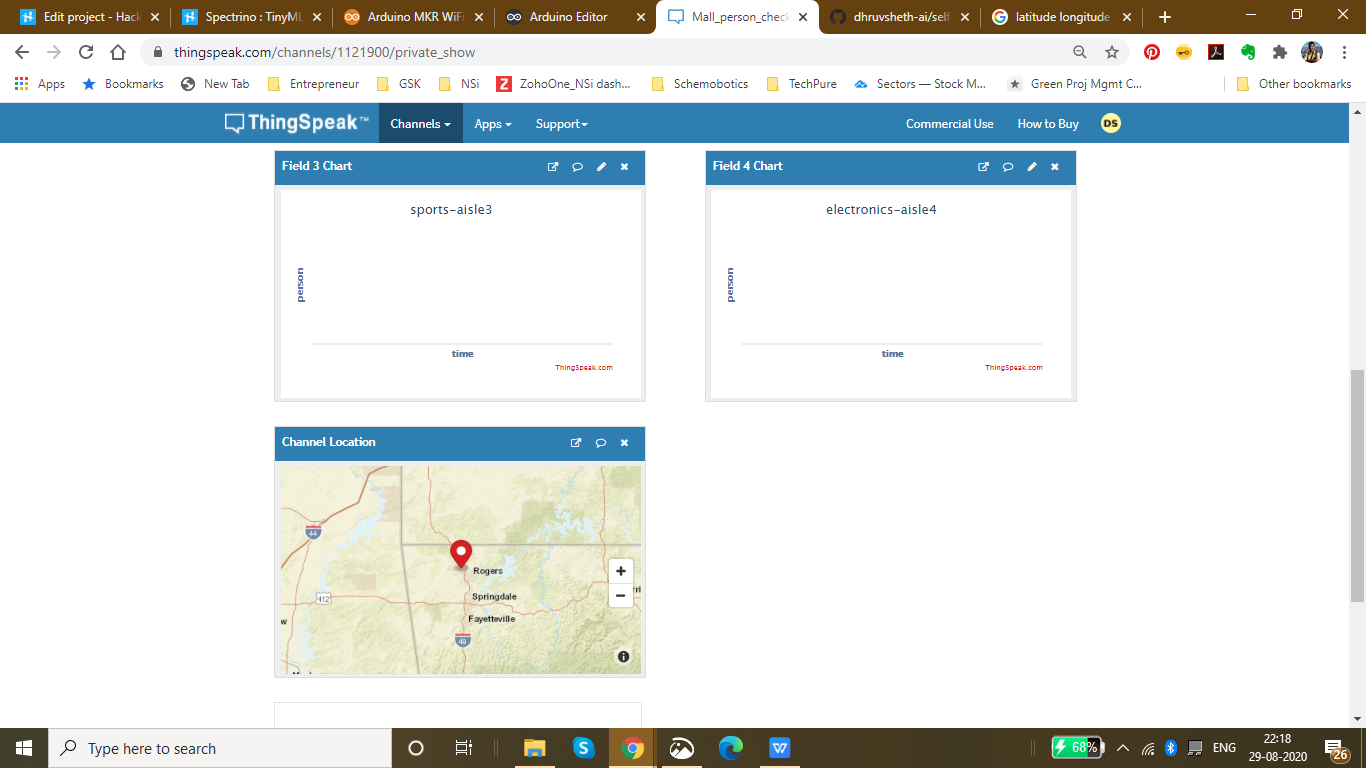Viewport: 1366px width, 768px height.
Task: Open the Field 4 Chart comment icon
Action: tap(1007, 167)
